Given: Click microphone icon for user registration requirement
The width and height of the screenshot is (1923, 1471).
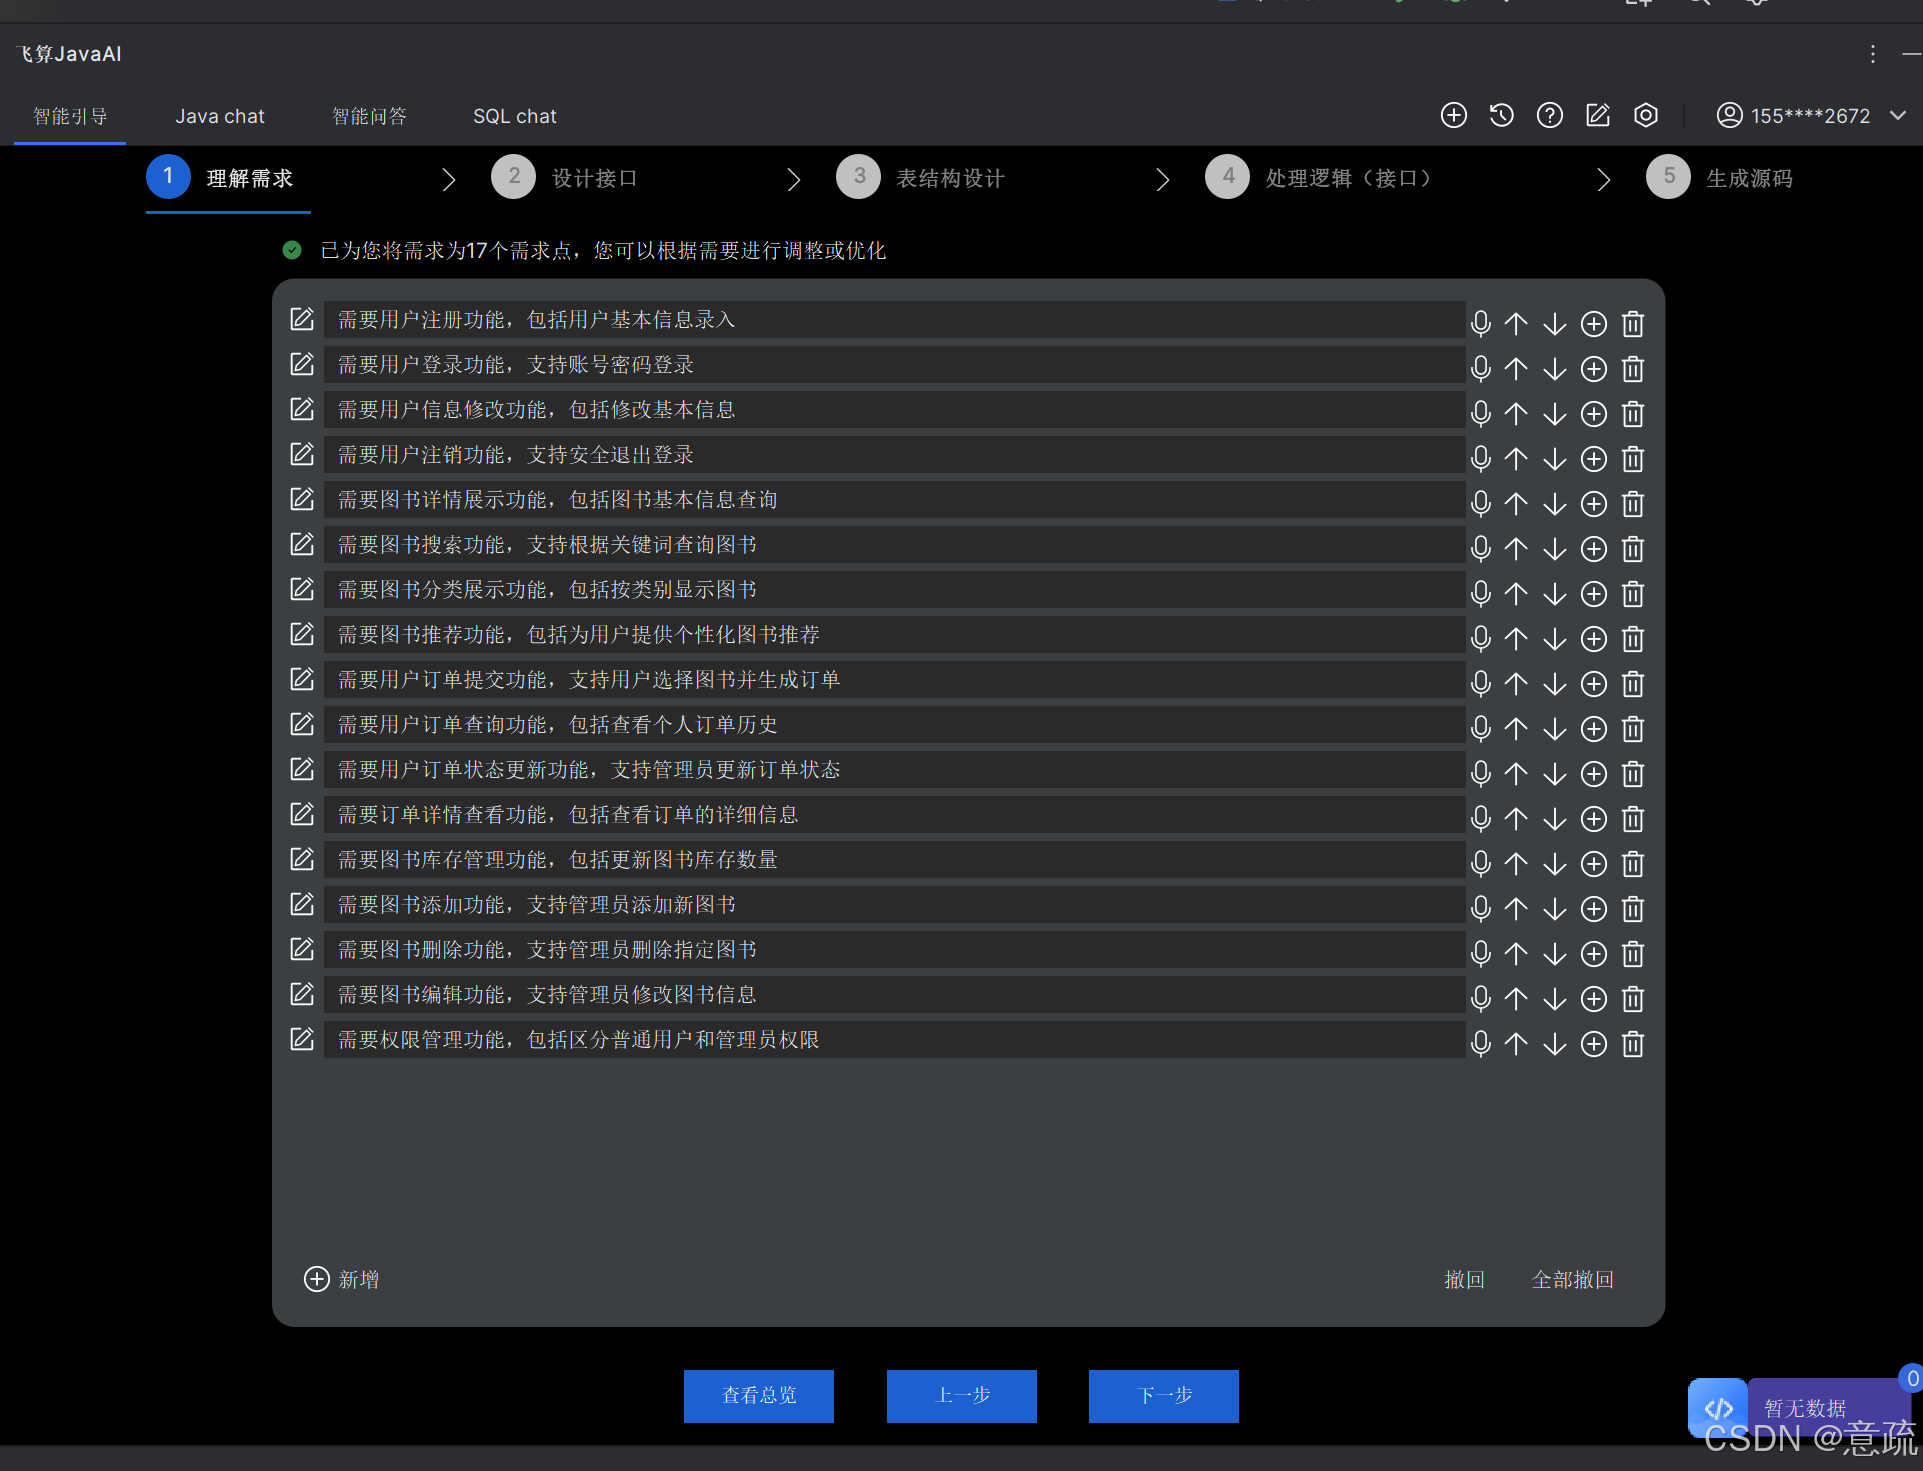Looking at the screenshot, I should (1481, 323).
